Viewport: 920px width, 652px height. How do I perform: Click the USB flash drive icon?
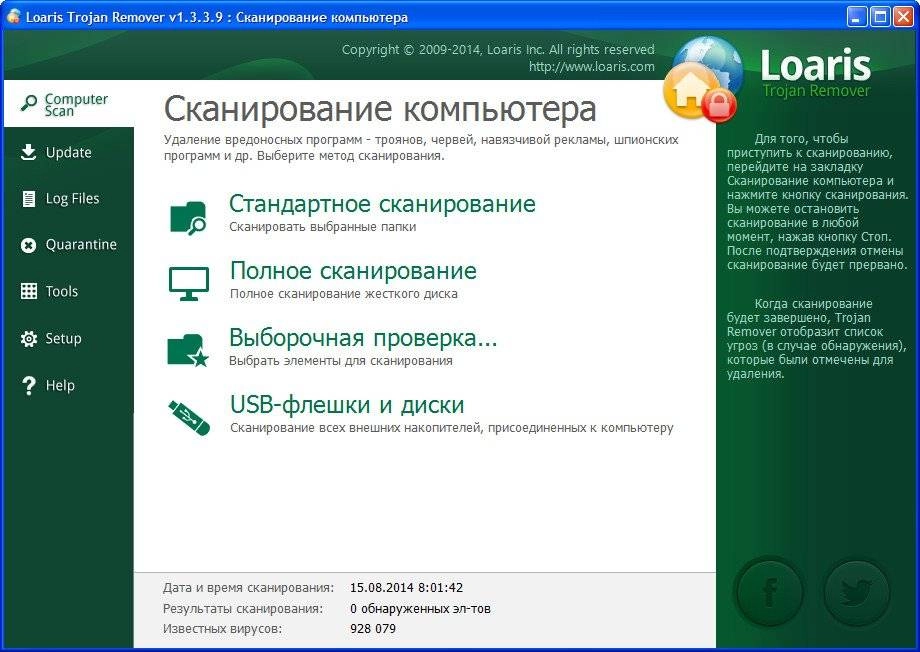pyautogui.click(x=189, y=418)
